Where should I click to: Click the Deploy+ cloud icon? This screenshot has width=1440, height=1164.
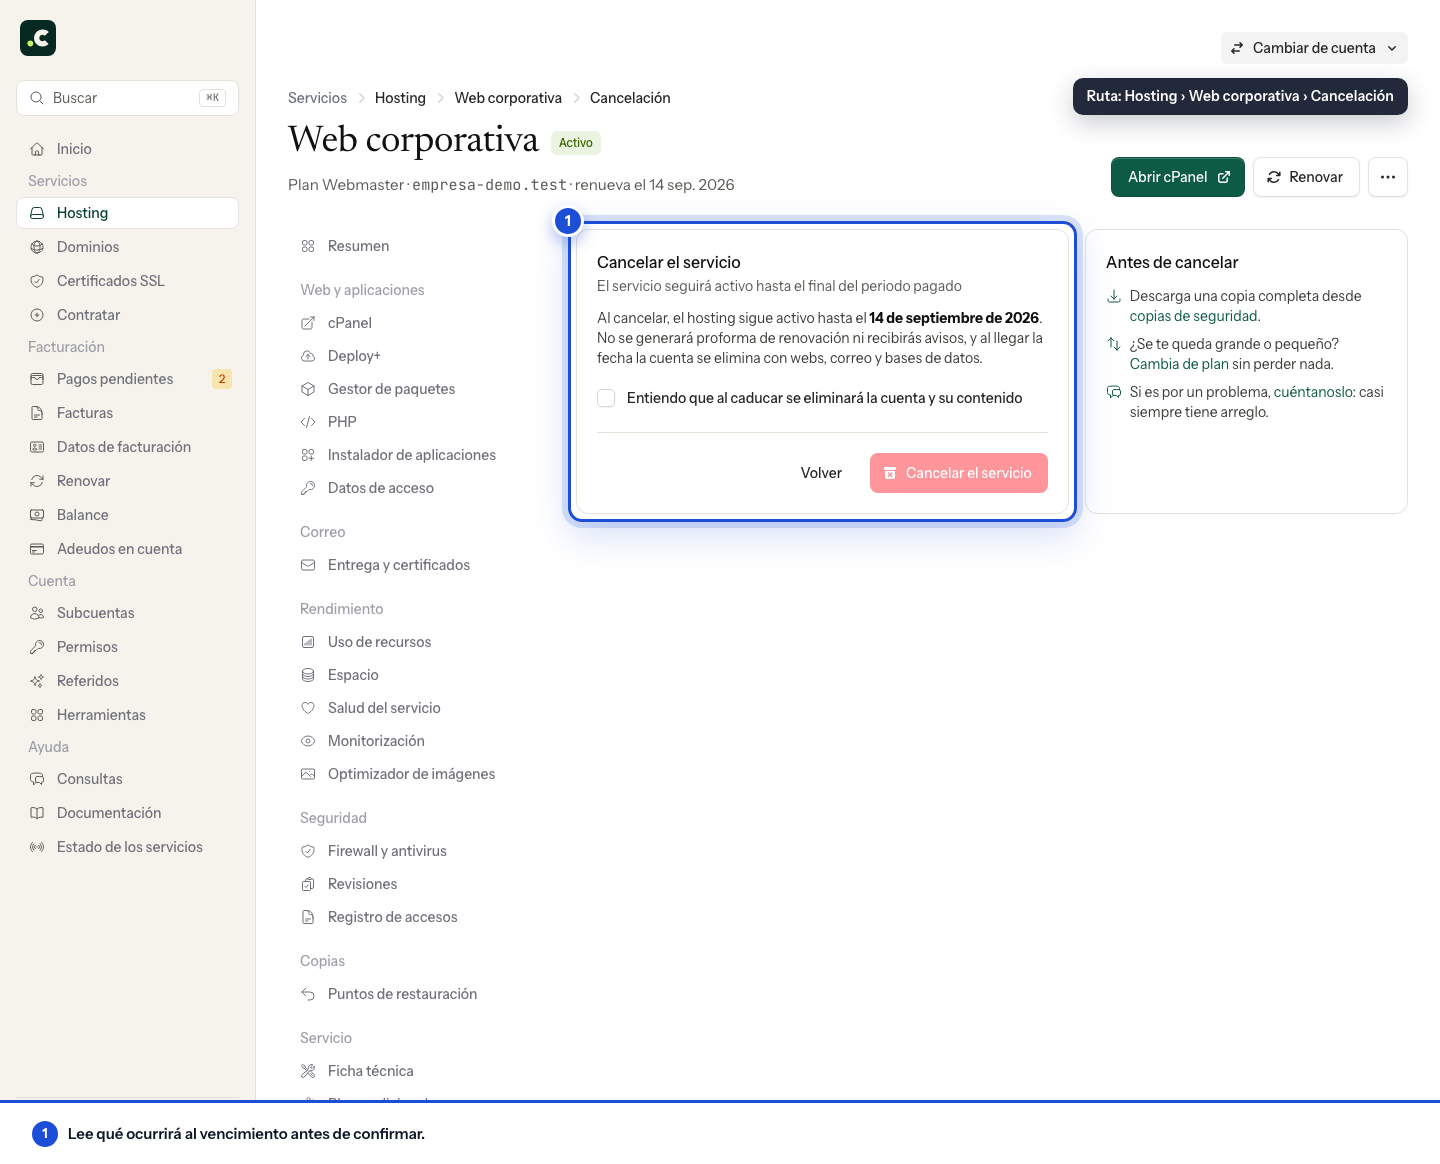(x=308, y=356)
